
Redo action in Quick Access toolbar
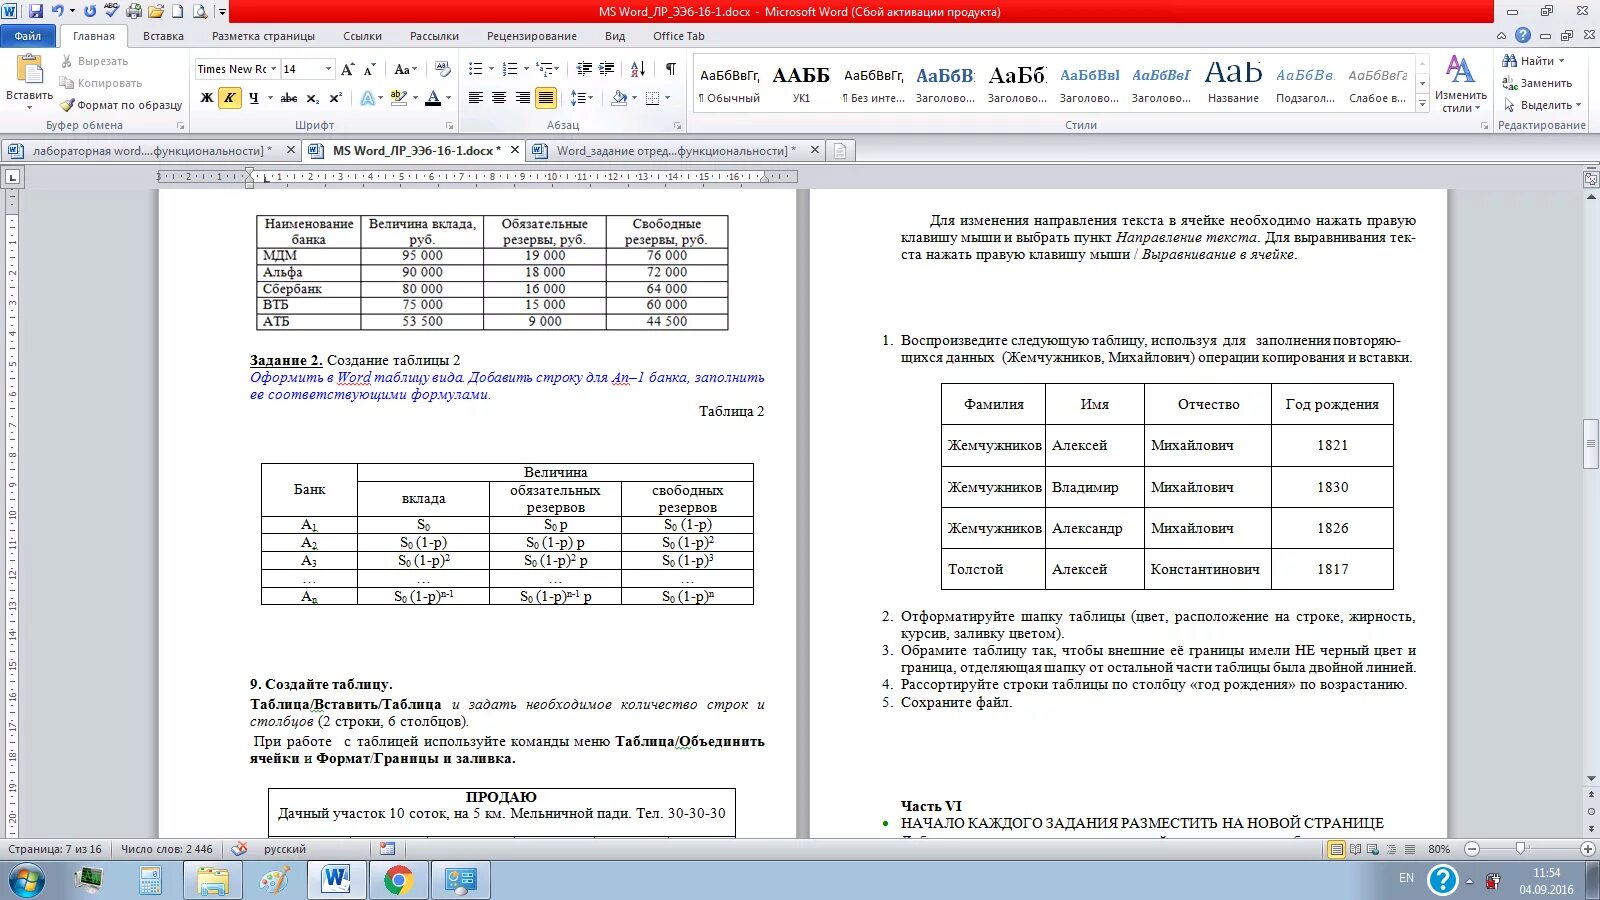(x=90, y=11)
